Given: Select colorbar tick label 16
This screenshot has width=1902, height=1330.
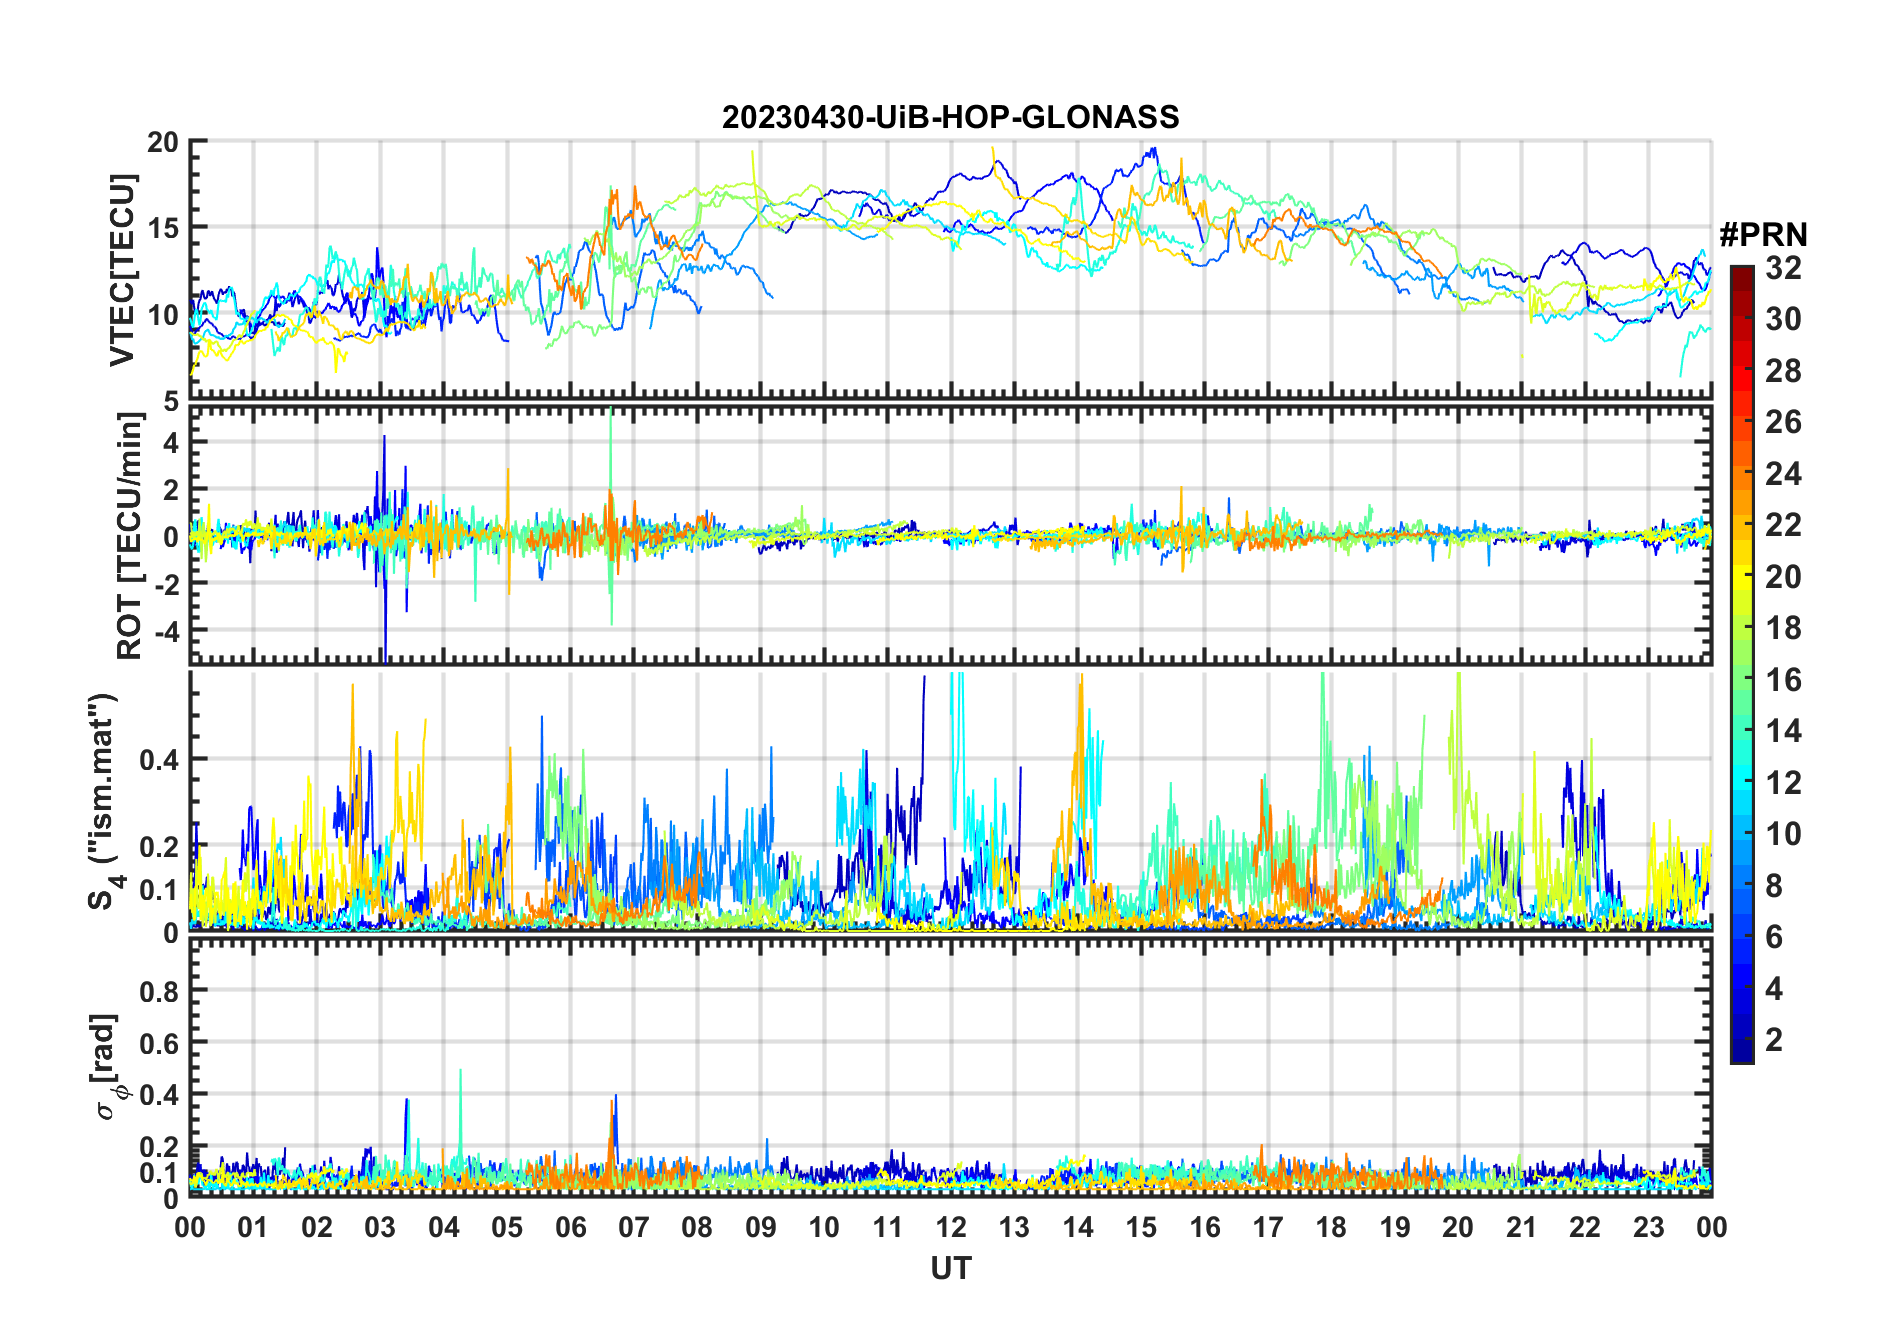Looking at the screenshot, I should [1783, 680].
